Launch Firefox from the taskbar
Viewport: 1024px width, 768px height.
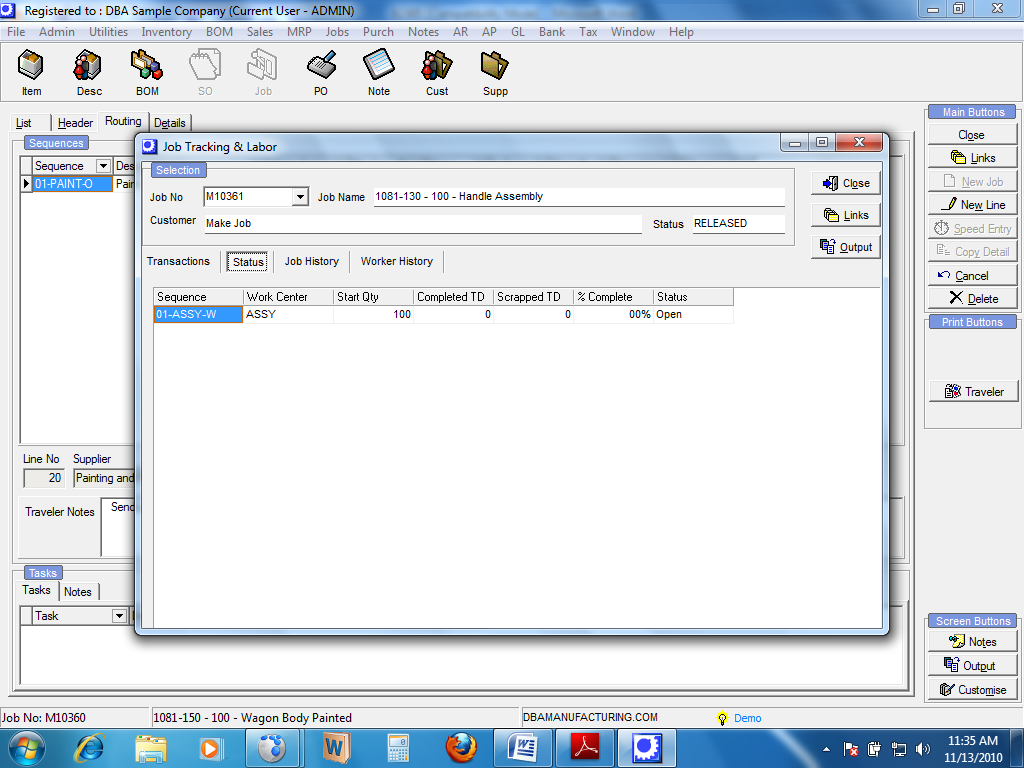[x=461, y=747]
